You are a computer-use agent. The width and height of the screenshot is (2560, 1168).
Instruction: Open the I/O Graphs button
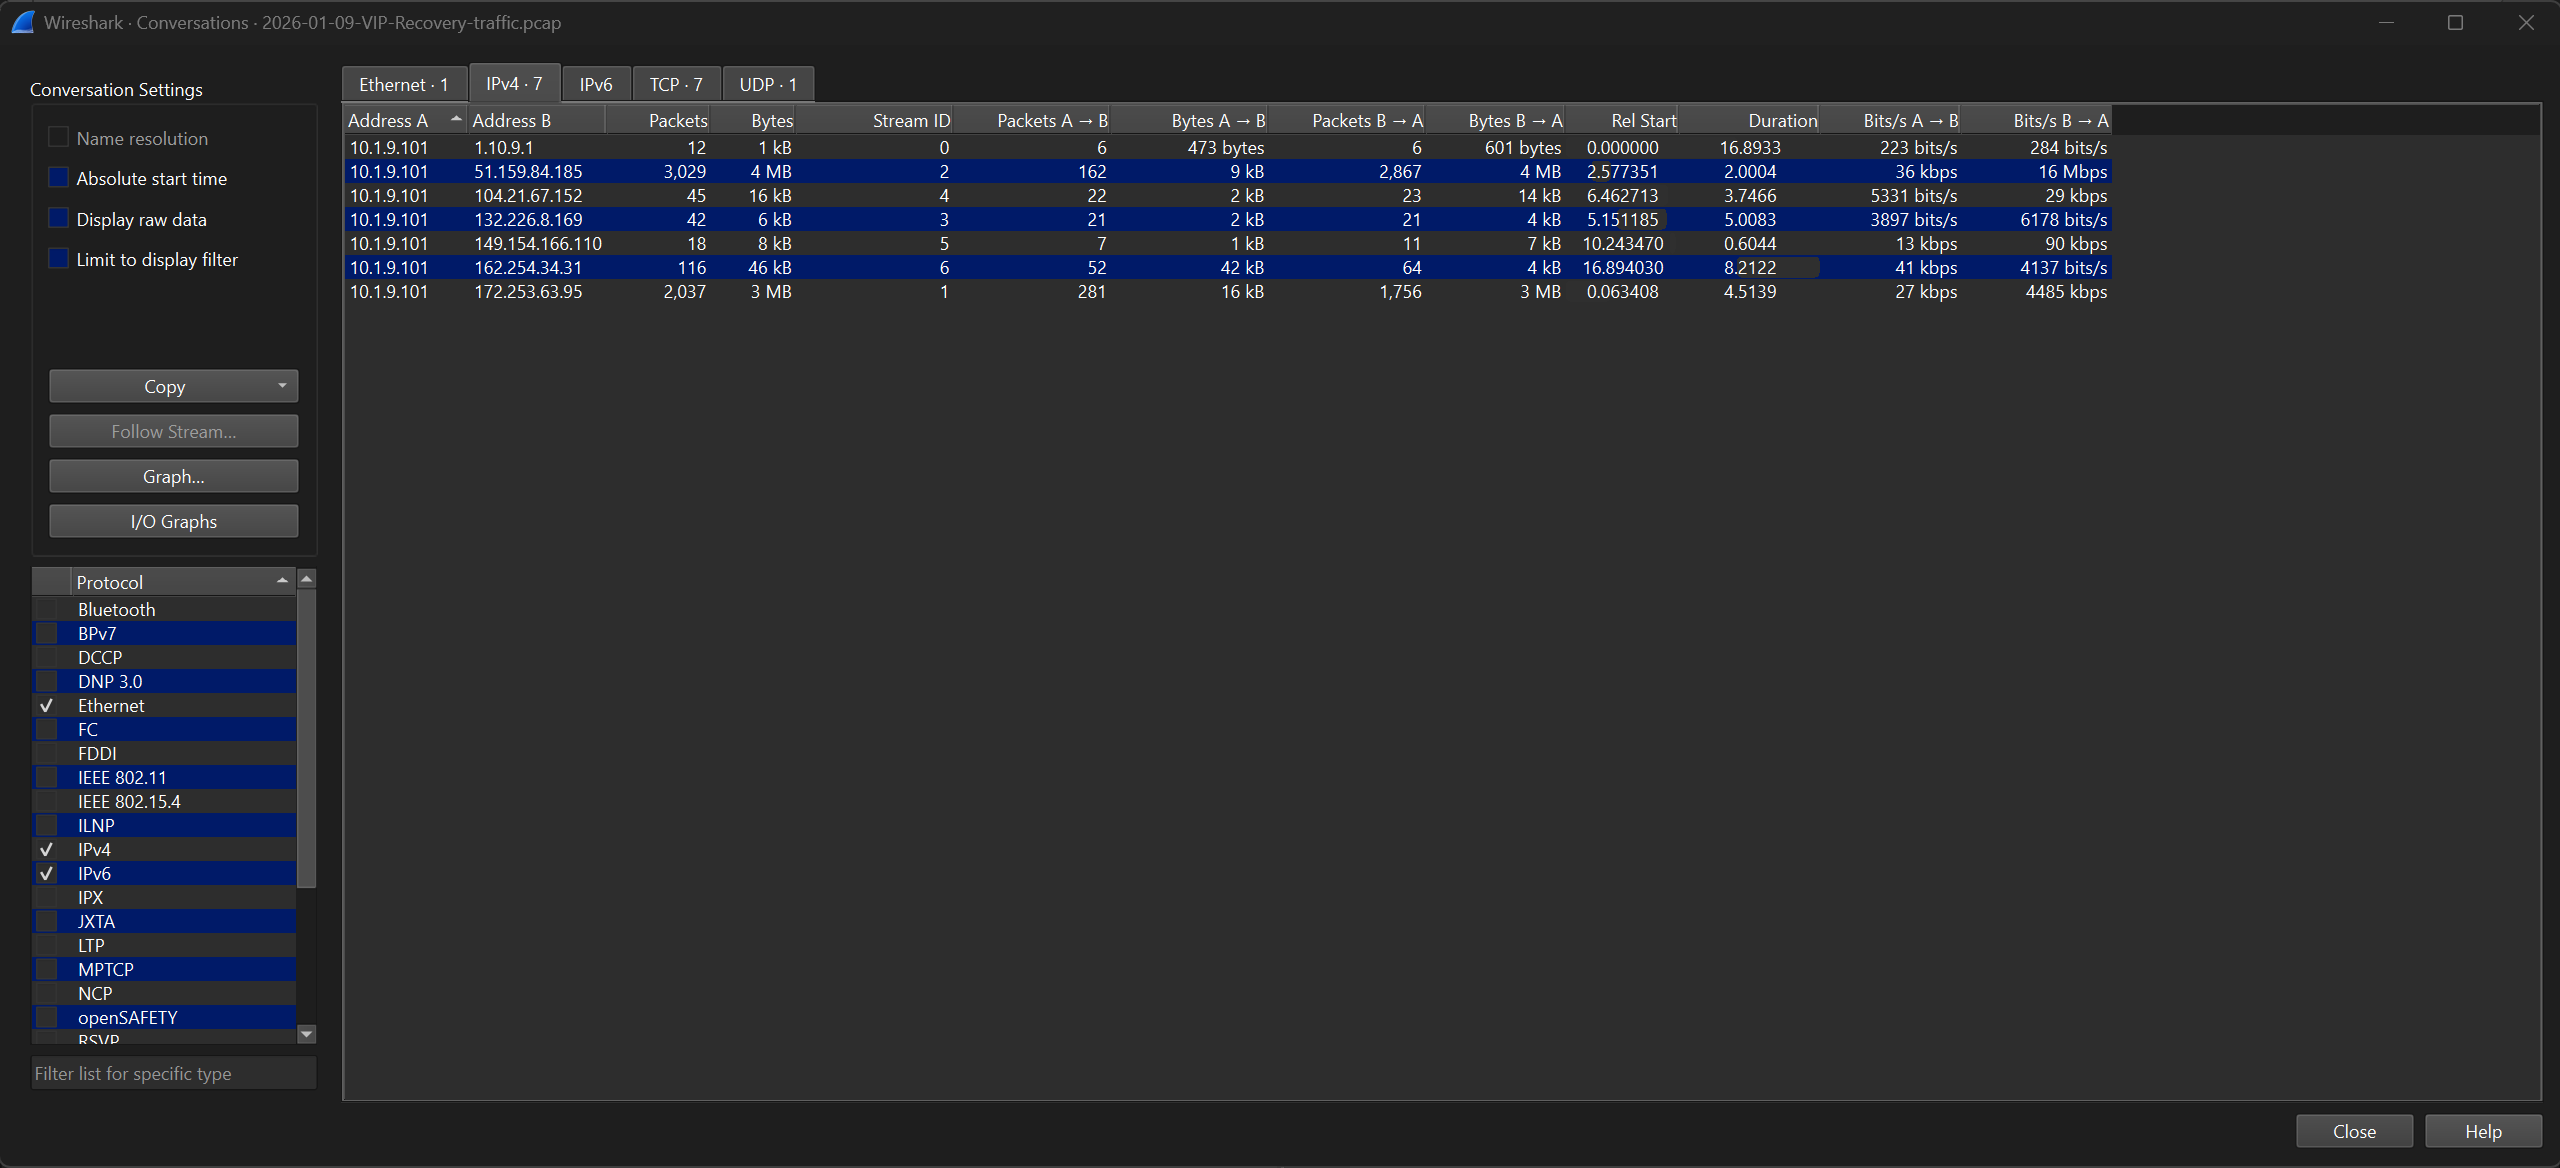174,521
